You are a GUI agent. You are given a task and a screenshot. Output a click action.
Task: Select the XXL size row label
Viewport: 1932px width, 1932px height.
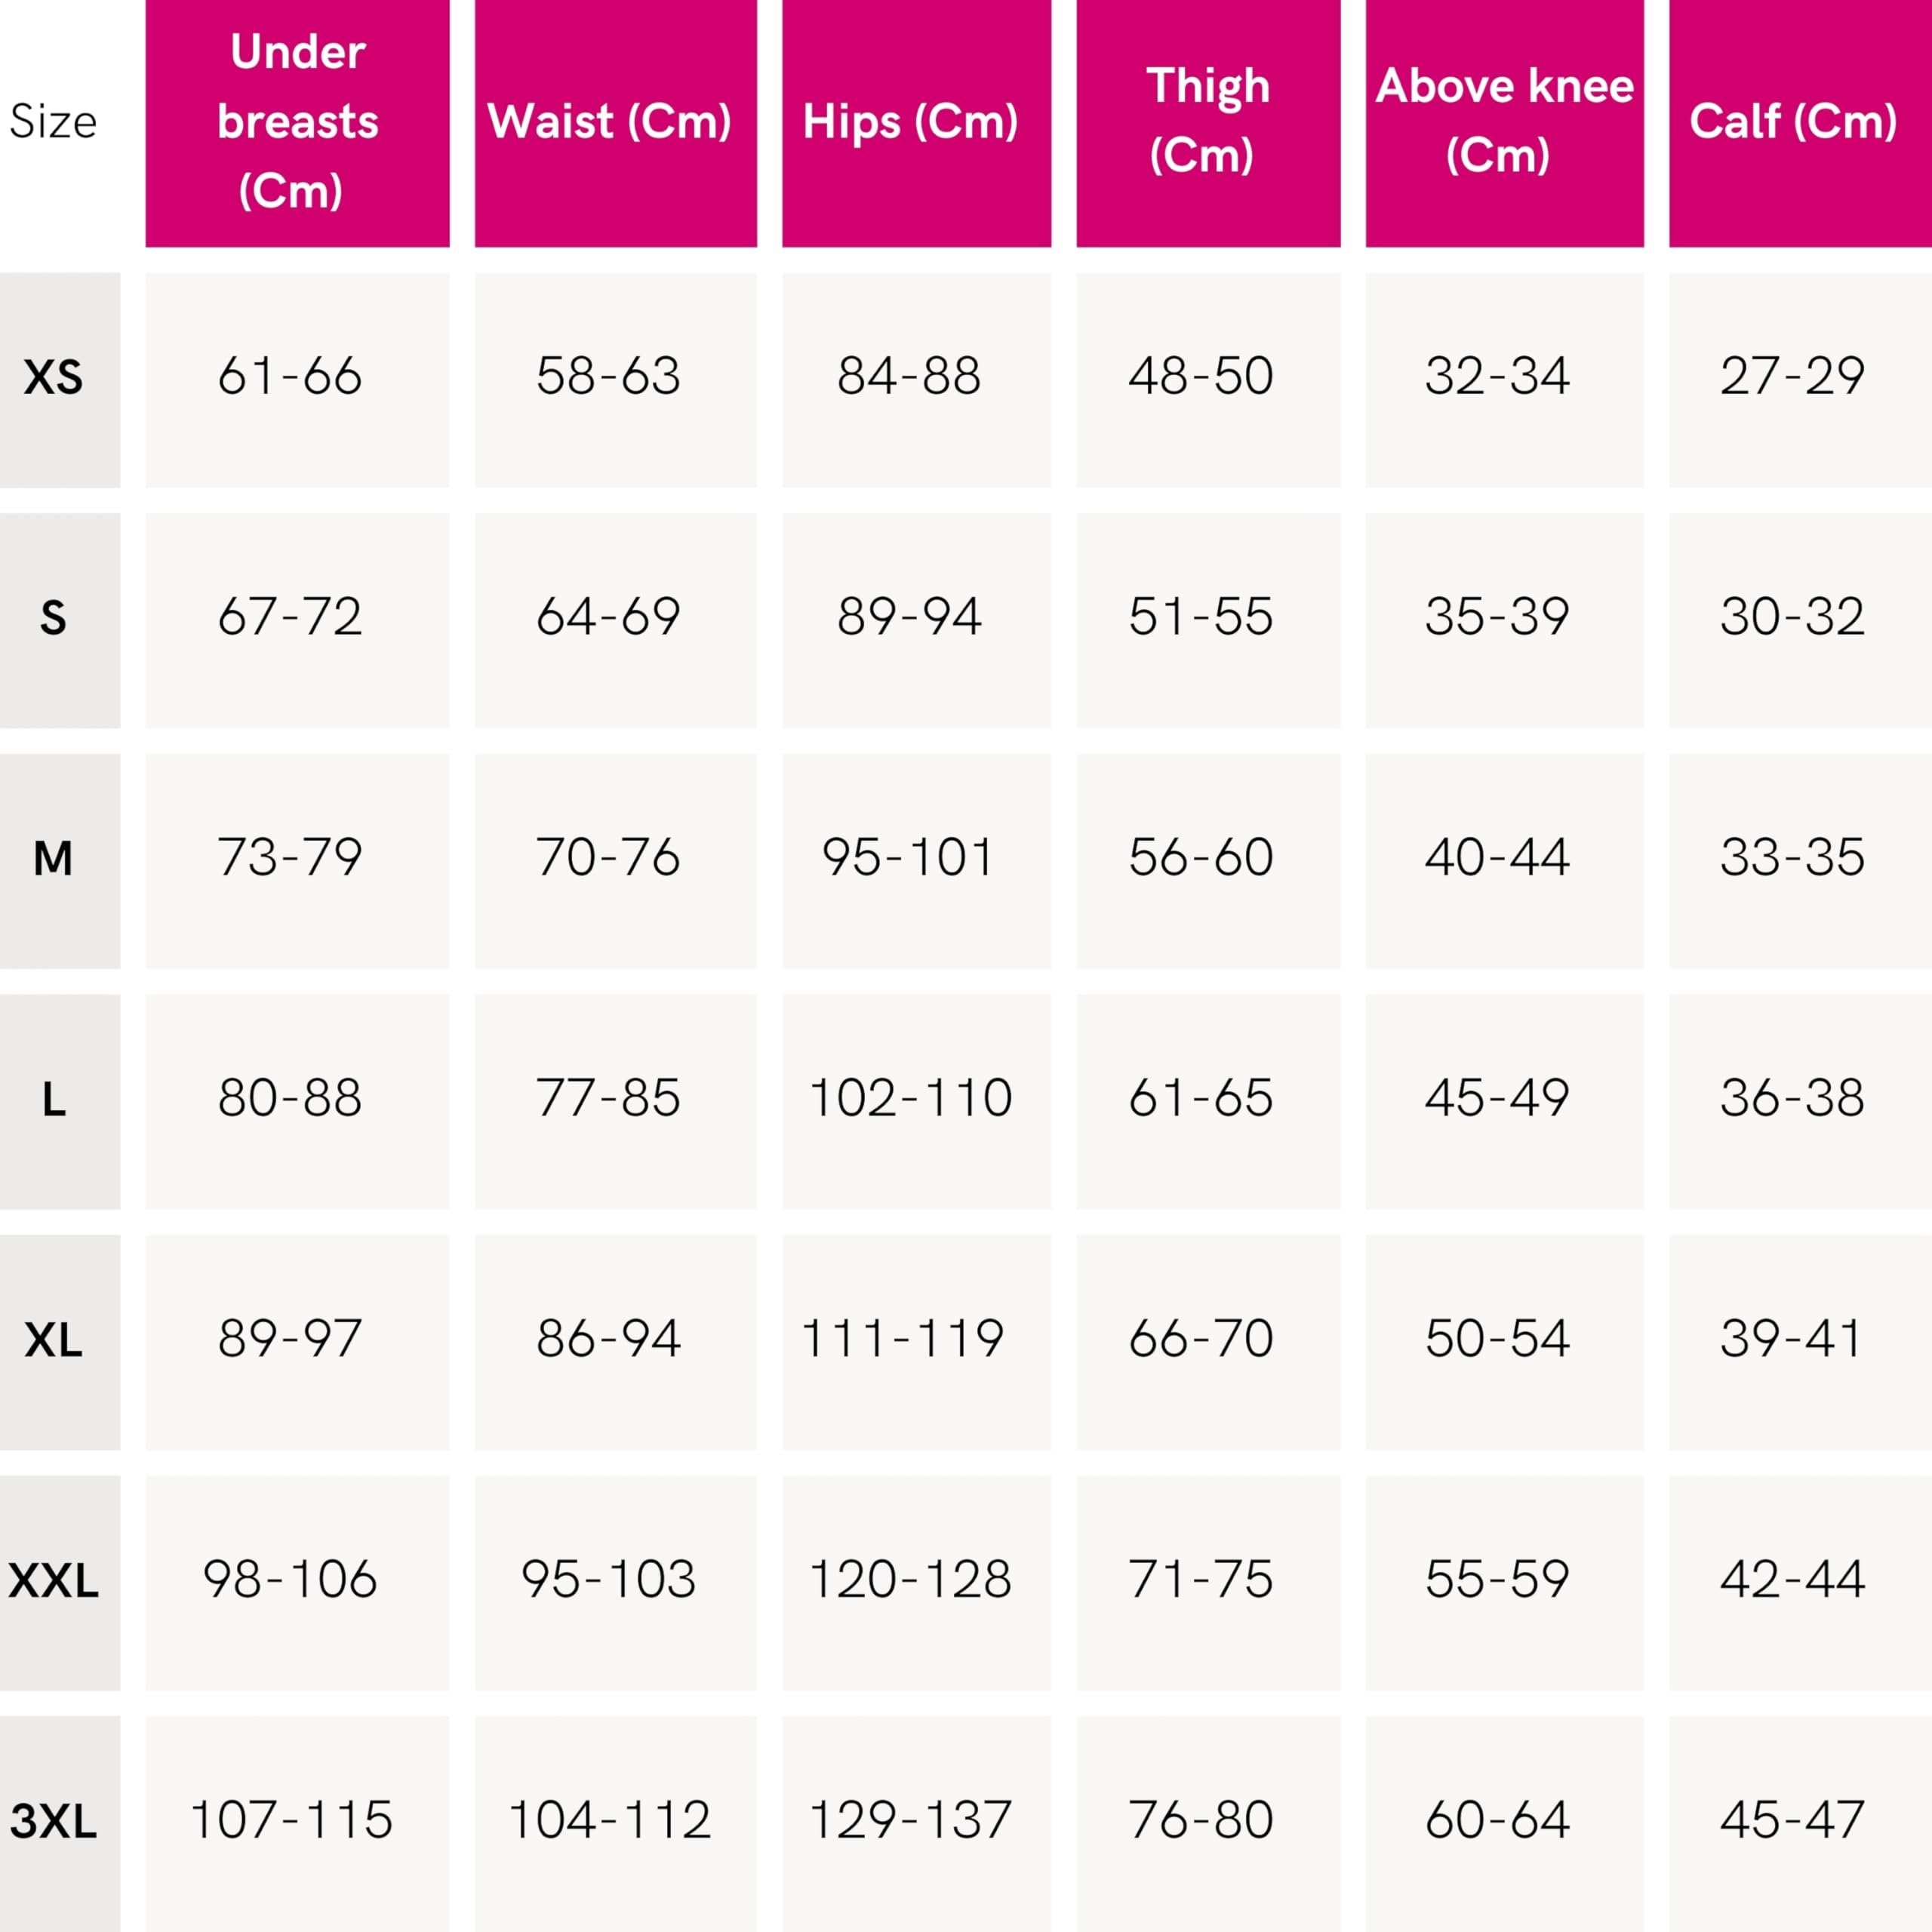tap(54, 1582)
